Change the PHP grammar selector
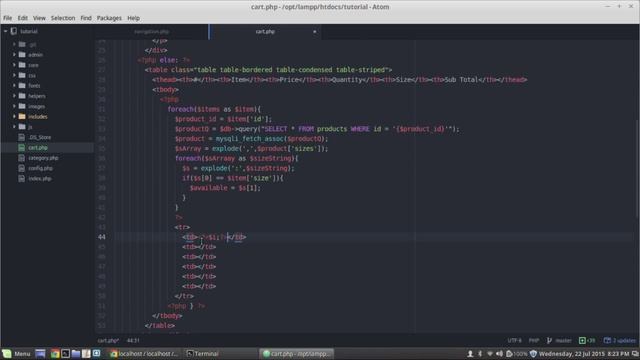 click(534, 340)
